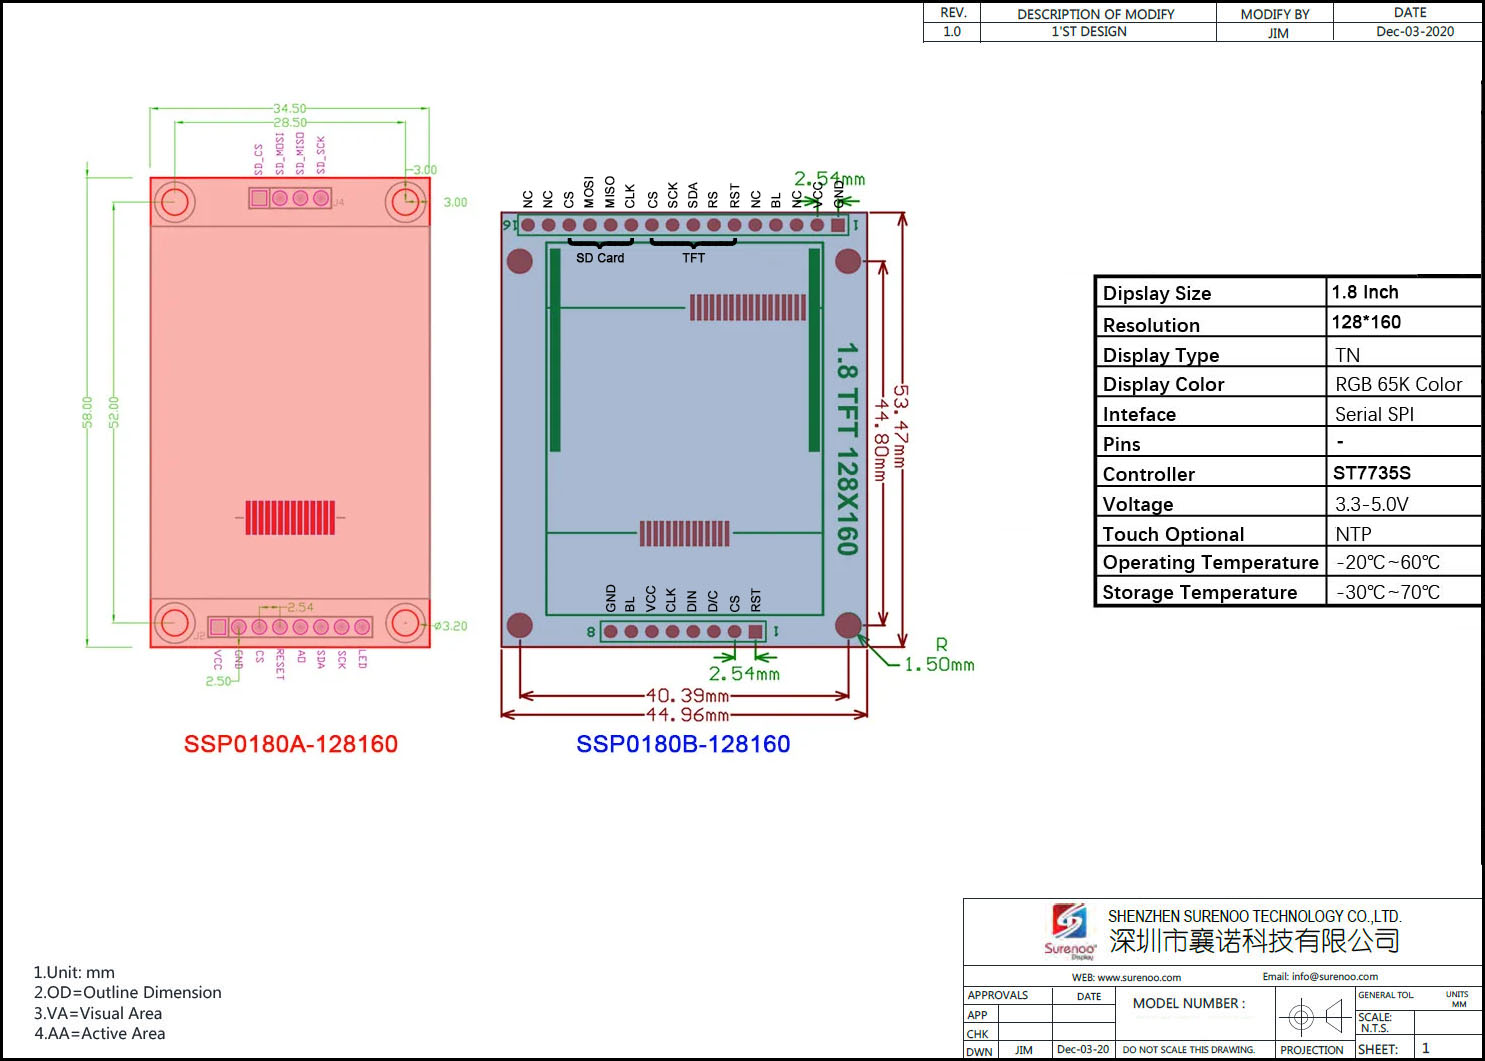The height and width of the screenshot is (1061, 1485).
Task: Select the SSP0180B-128160 blue model label
Action: coord(683,744)
